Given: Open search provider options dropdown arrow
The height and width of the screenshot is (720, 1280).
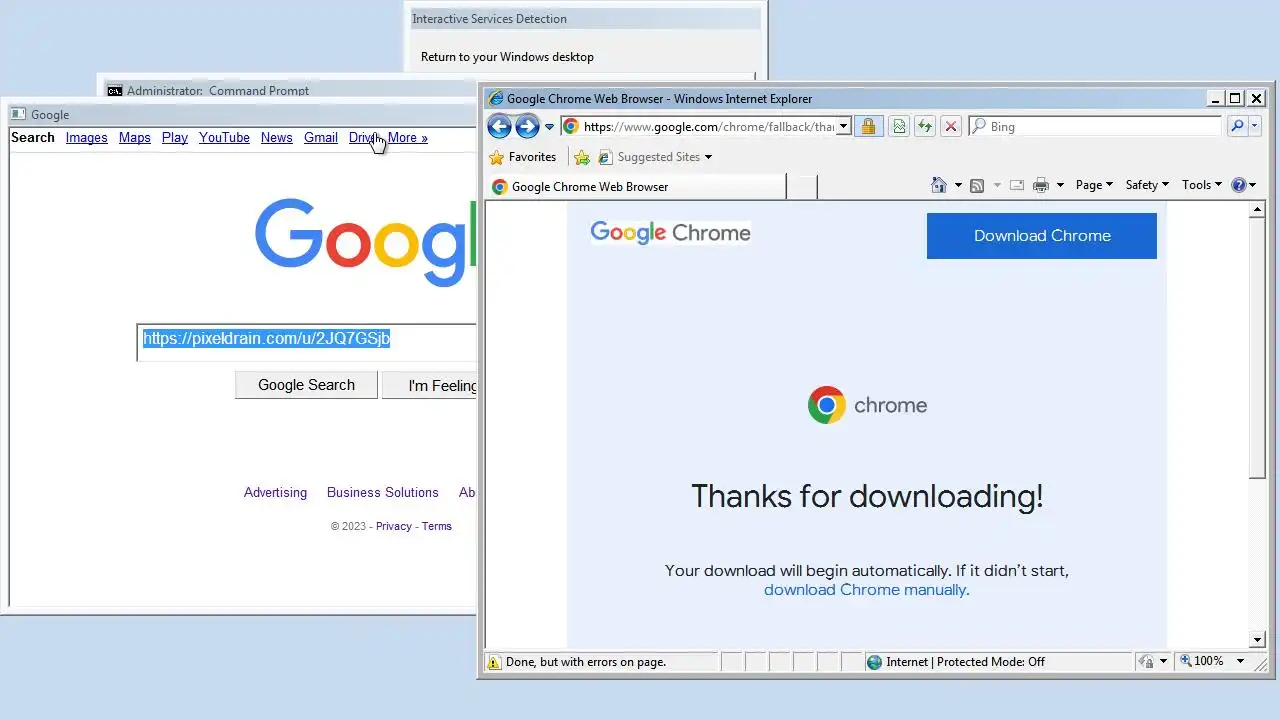Looking at the screenshot, I should coord(1254,126).
